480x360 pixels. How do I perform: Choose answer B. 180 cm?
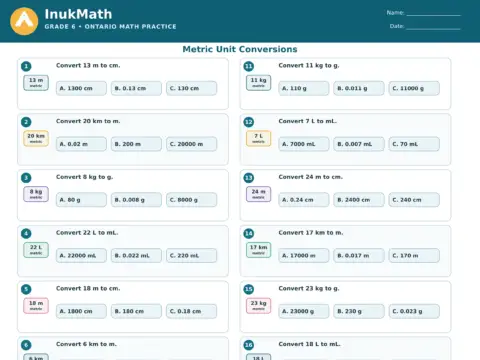pyautogui.click(x=136, y=311)
